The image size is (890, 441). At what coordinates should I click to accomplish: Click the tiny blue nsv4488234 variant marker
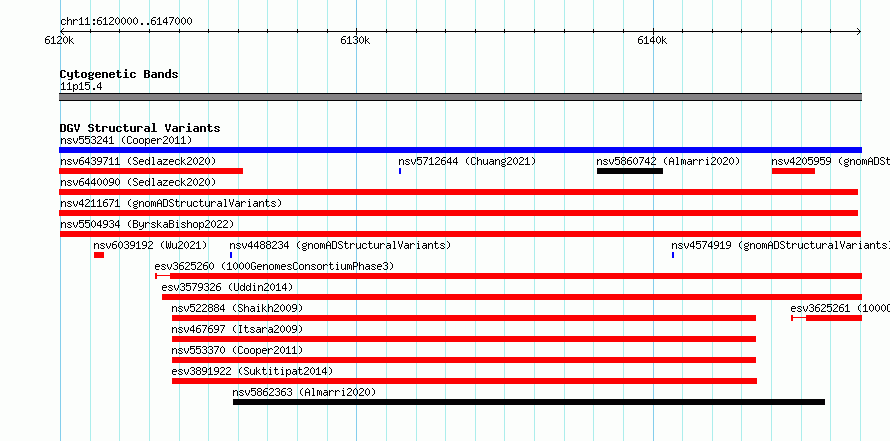pos(231,255)
